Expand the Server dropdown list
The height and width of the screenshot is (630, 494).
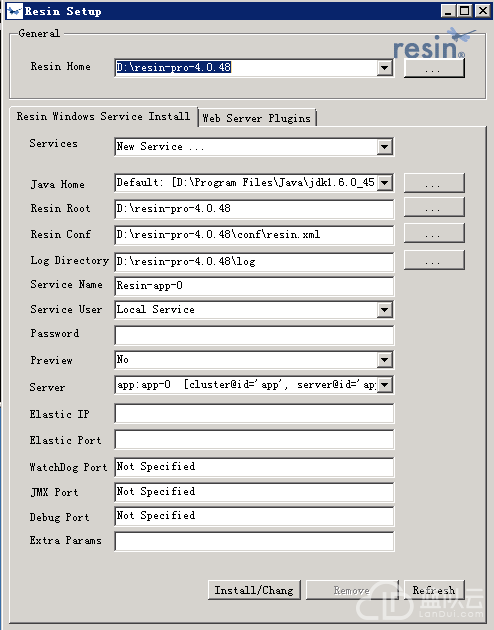click(384, 385)
